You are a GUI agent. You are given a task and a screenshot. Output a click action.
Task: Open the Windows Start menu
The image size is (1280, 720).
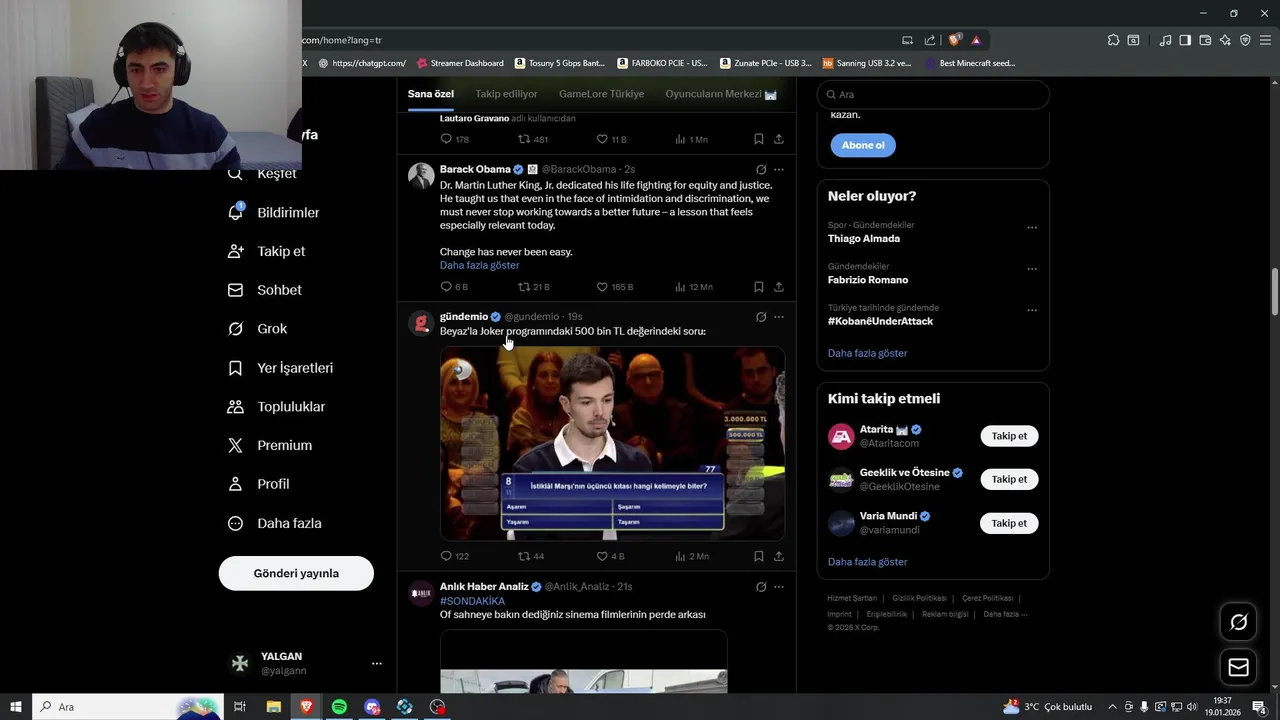pos(16,707)
